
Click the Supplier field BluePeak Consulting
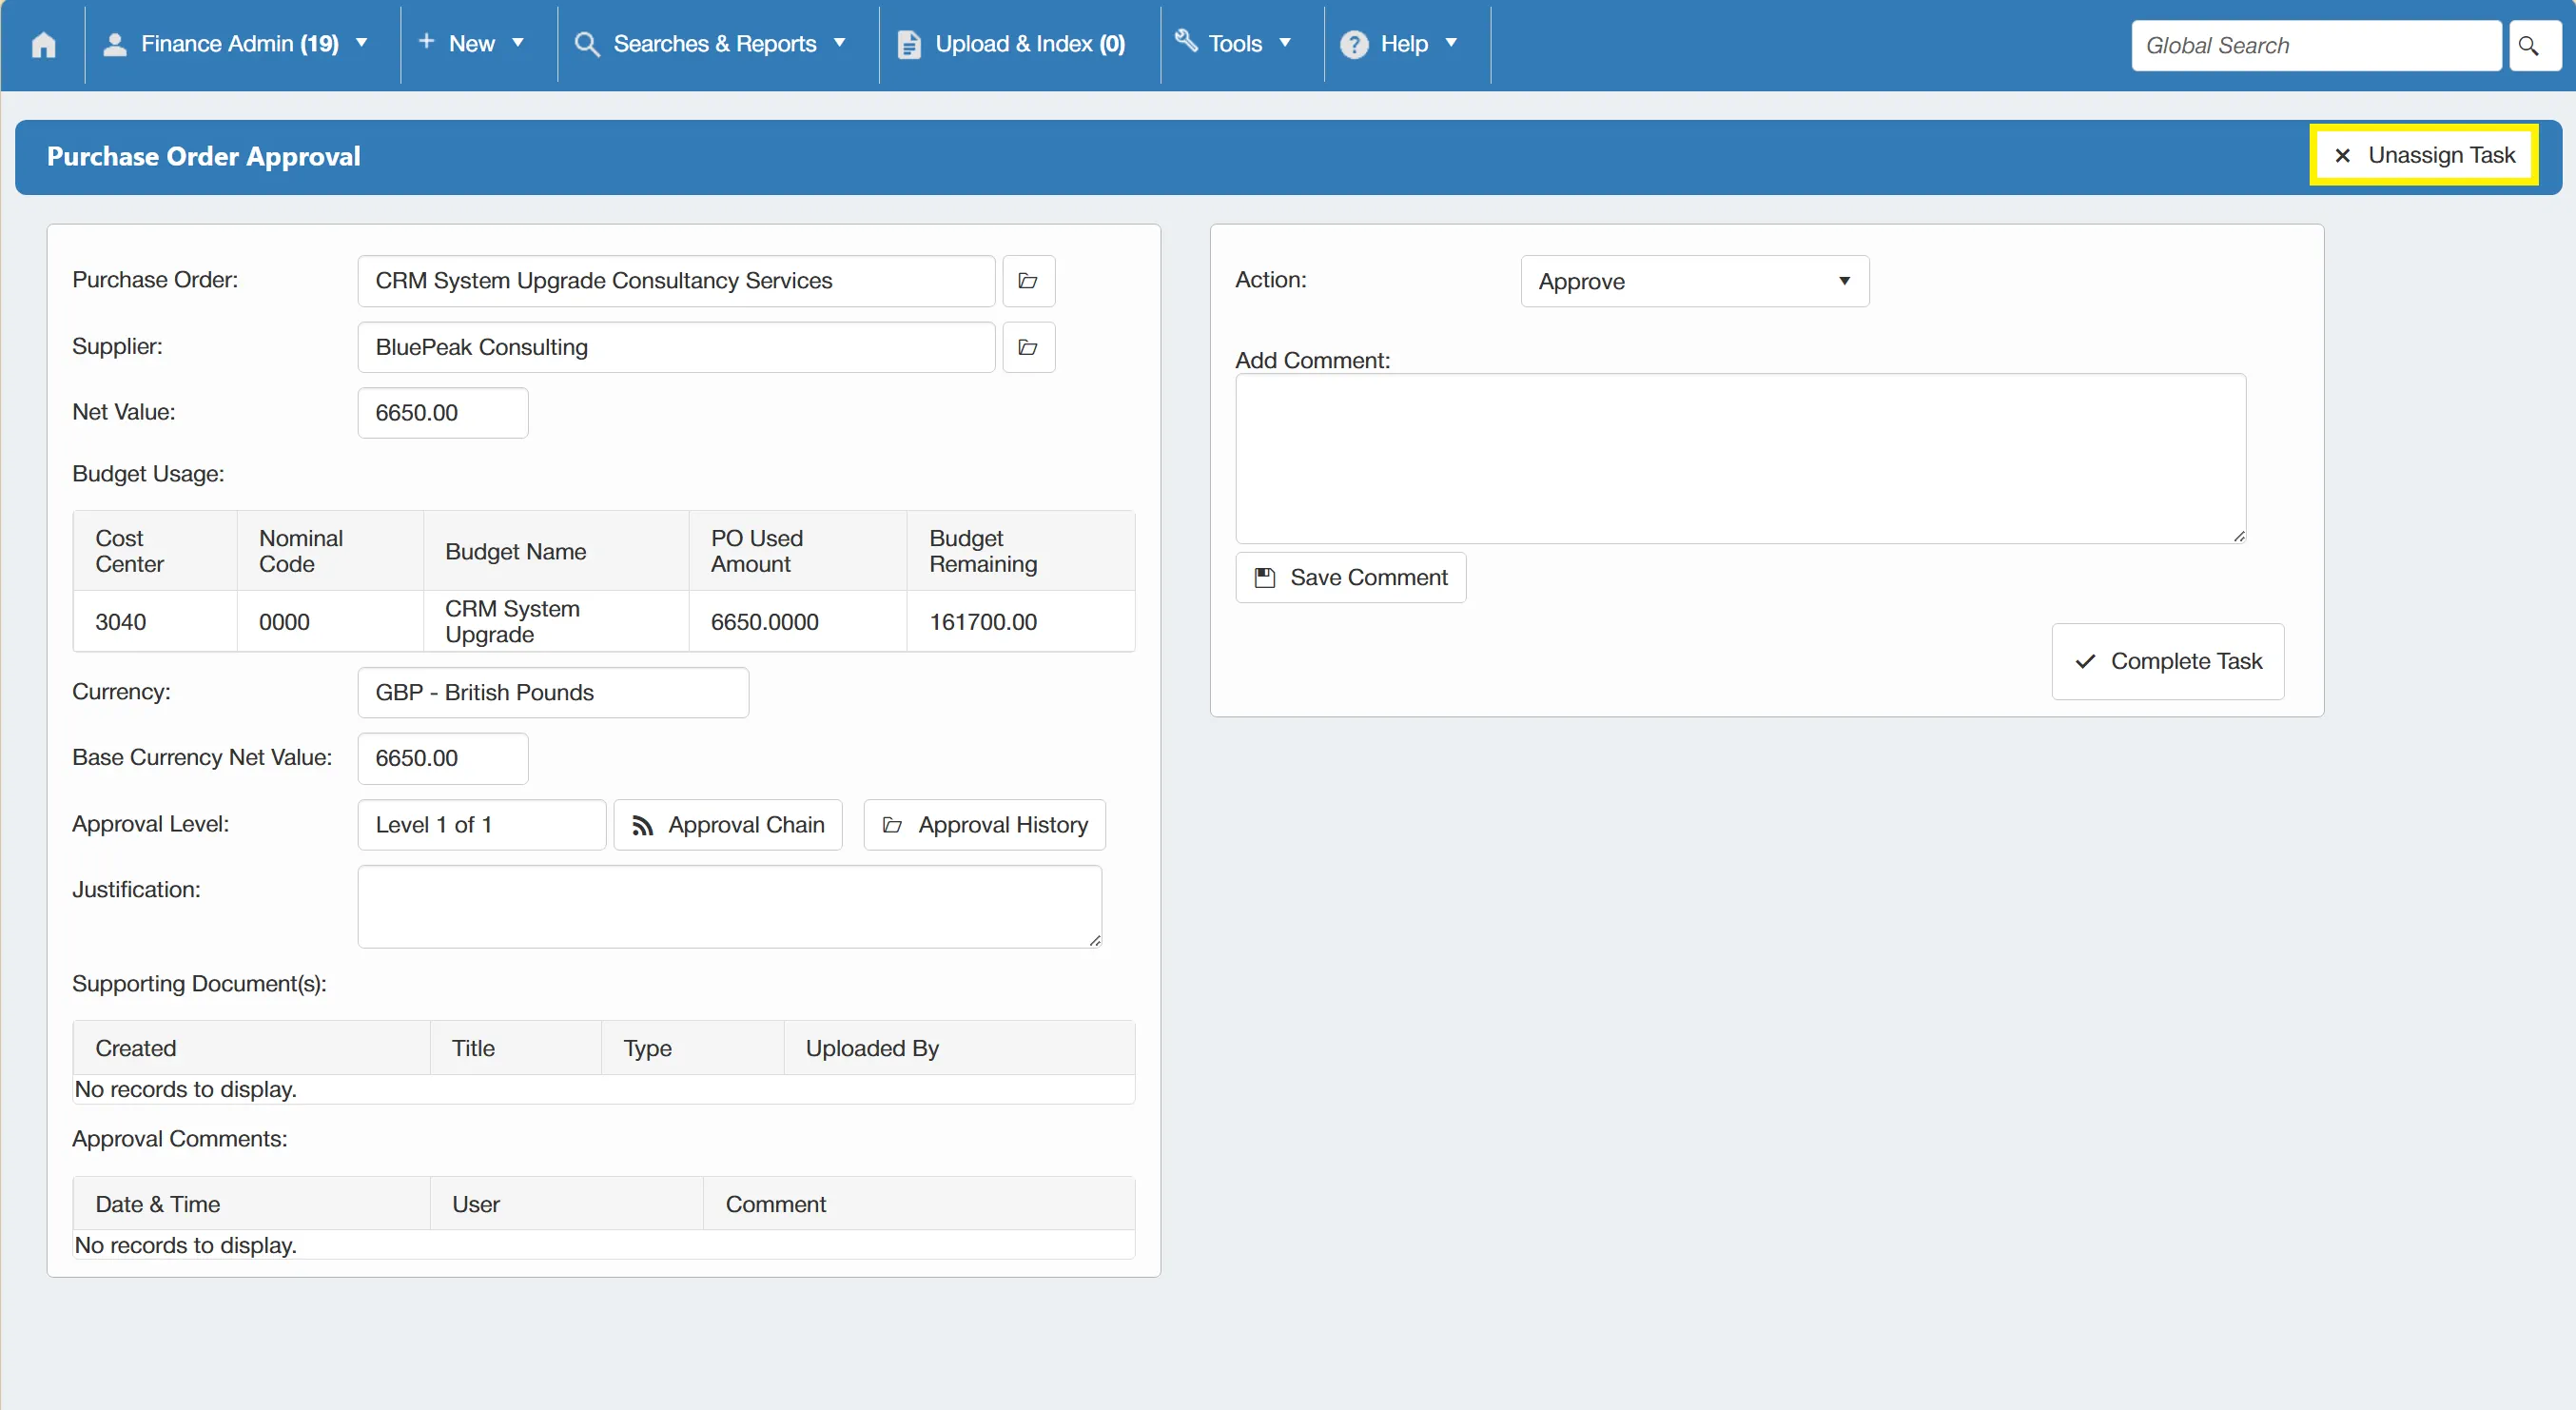(x=676, y=347)
